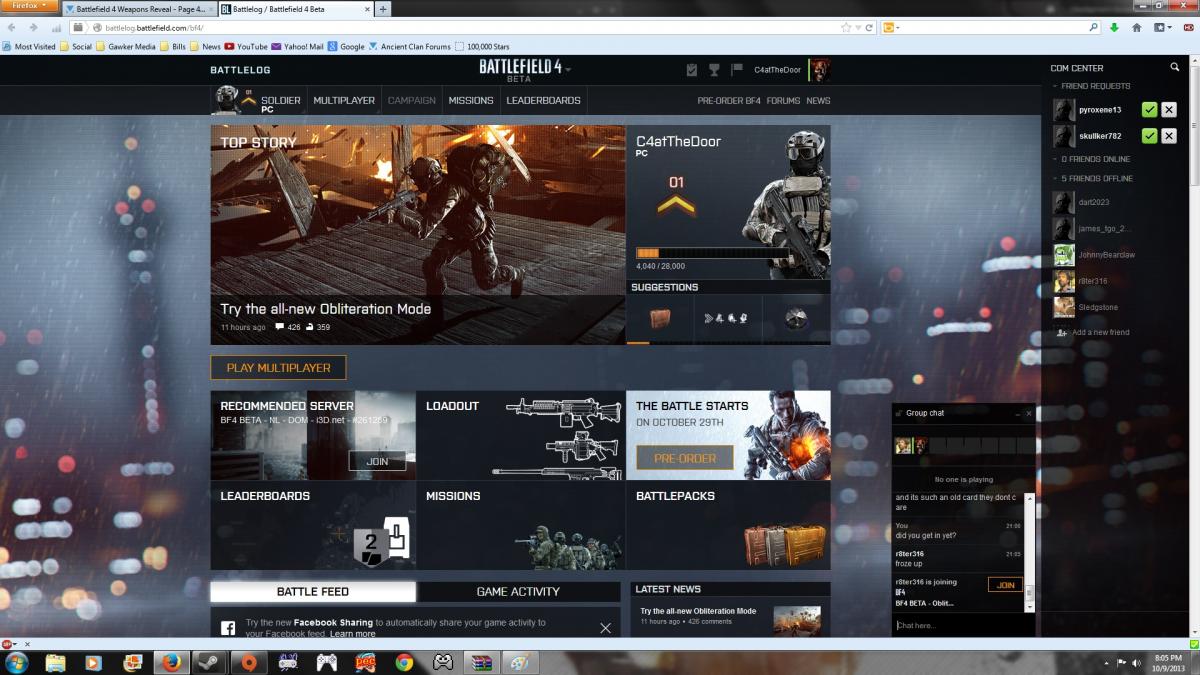Image resolution: width=1200 pixels, height=675 pixels.
Task: Open the assignments checklist icon in header
Action: point(692,70)
